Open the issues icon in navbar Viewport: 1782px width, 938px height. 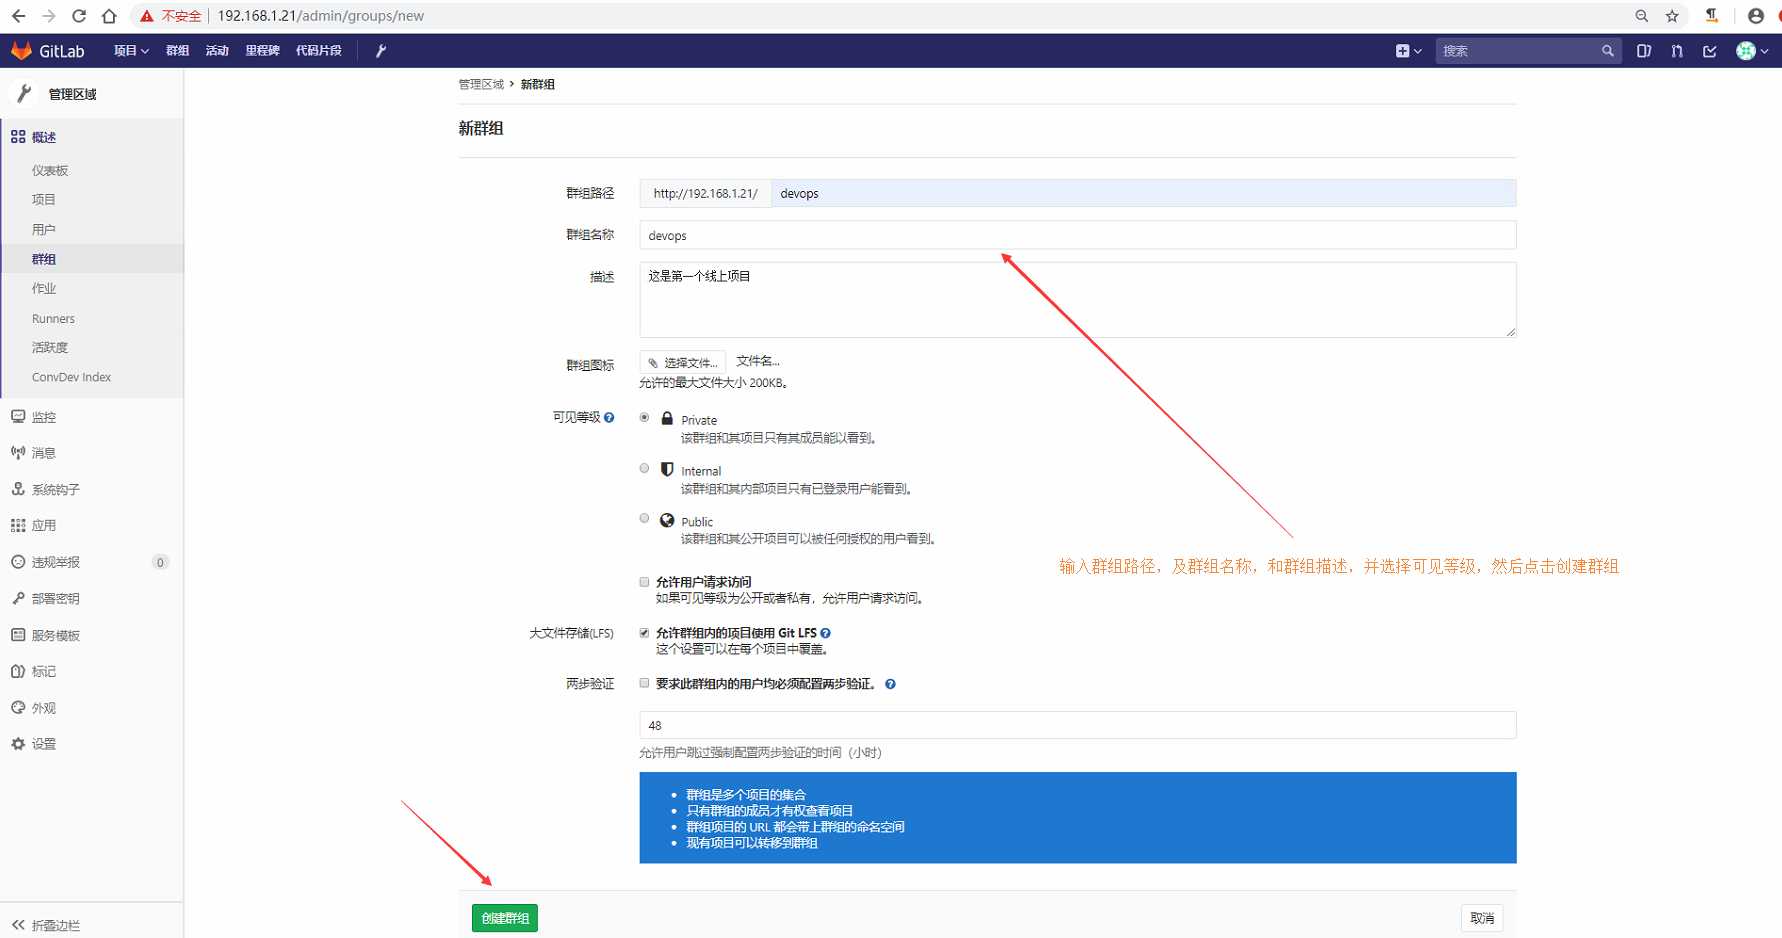pos(1643,51)
